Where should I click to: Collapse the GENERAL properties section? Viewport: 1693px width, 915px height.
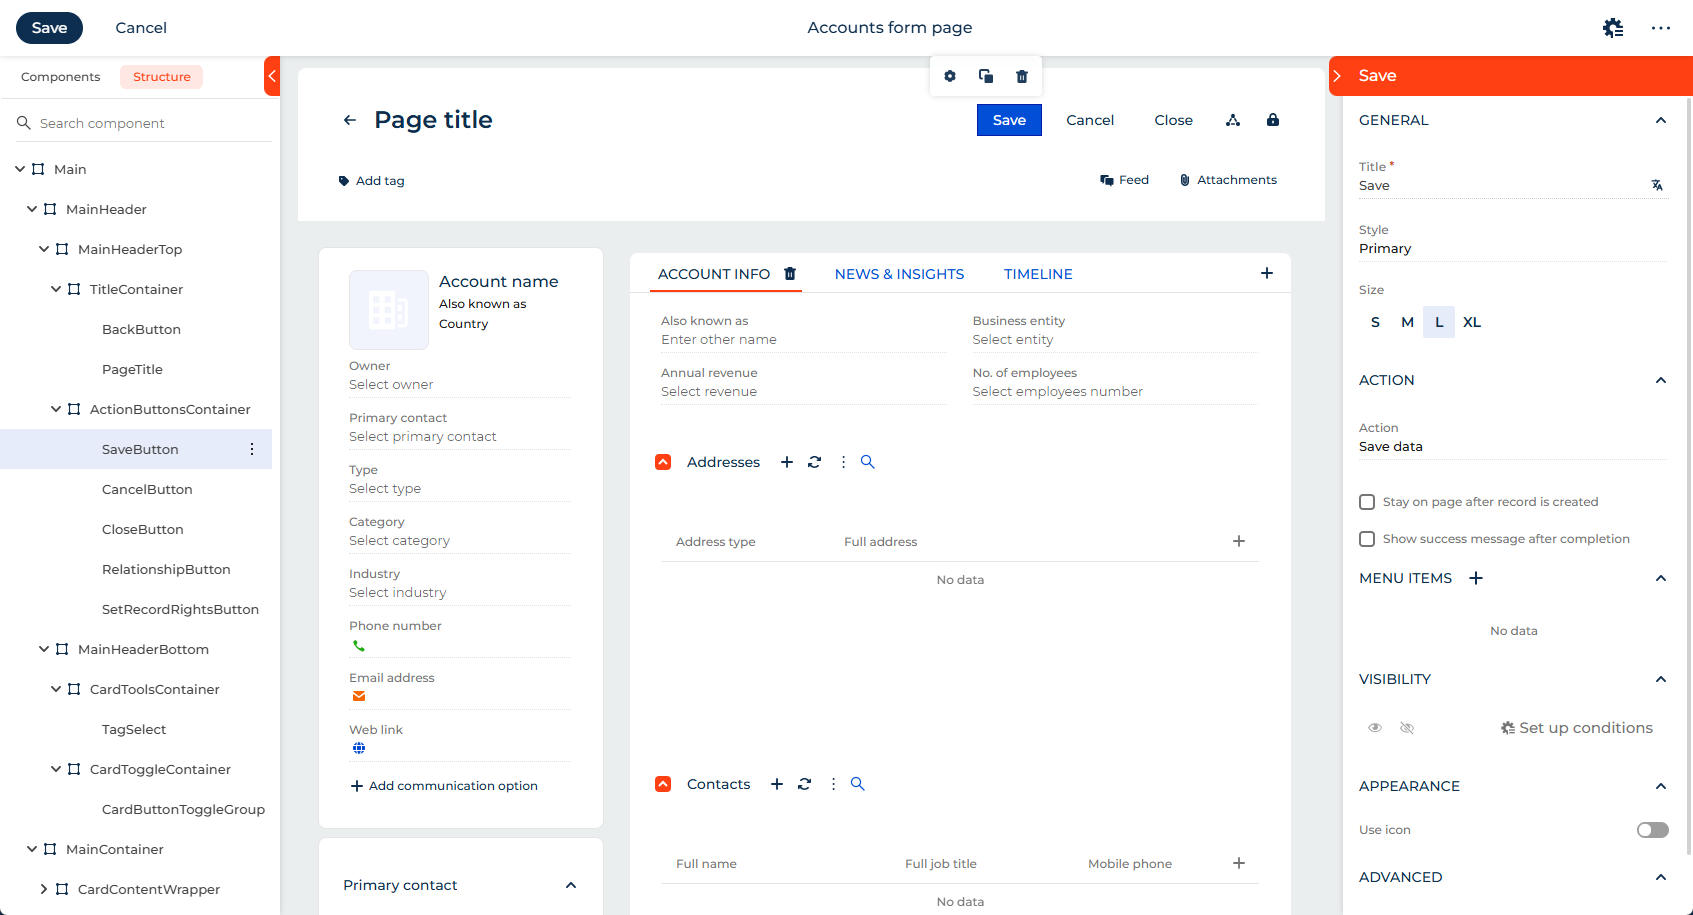(x=1660, y=120)
